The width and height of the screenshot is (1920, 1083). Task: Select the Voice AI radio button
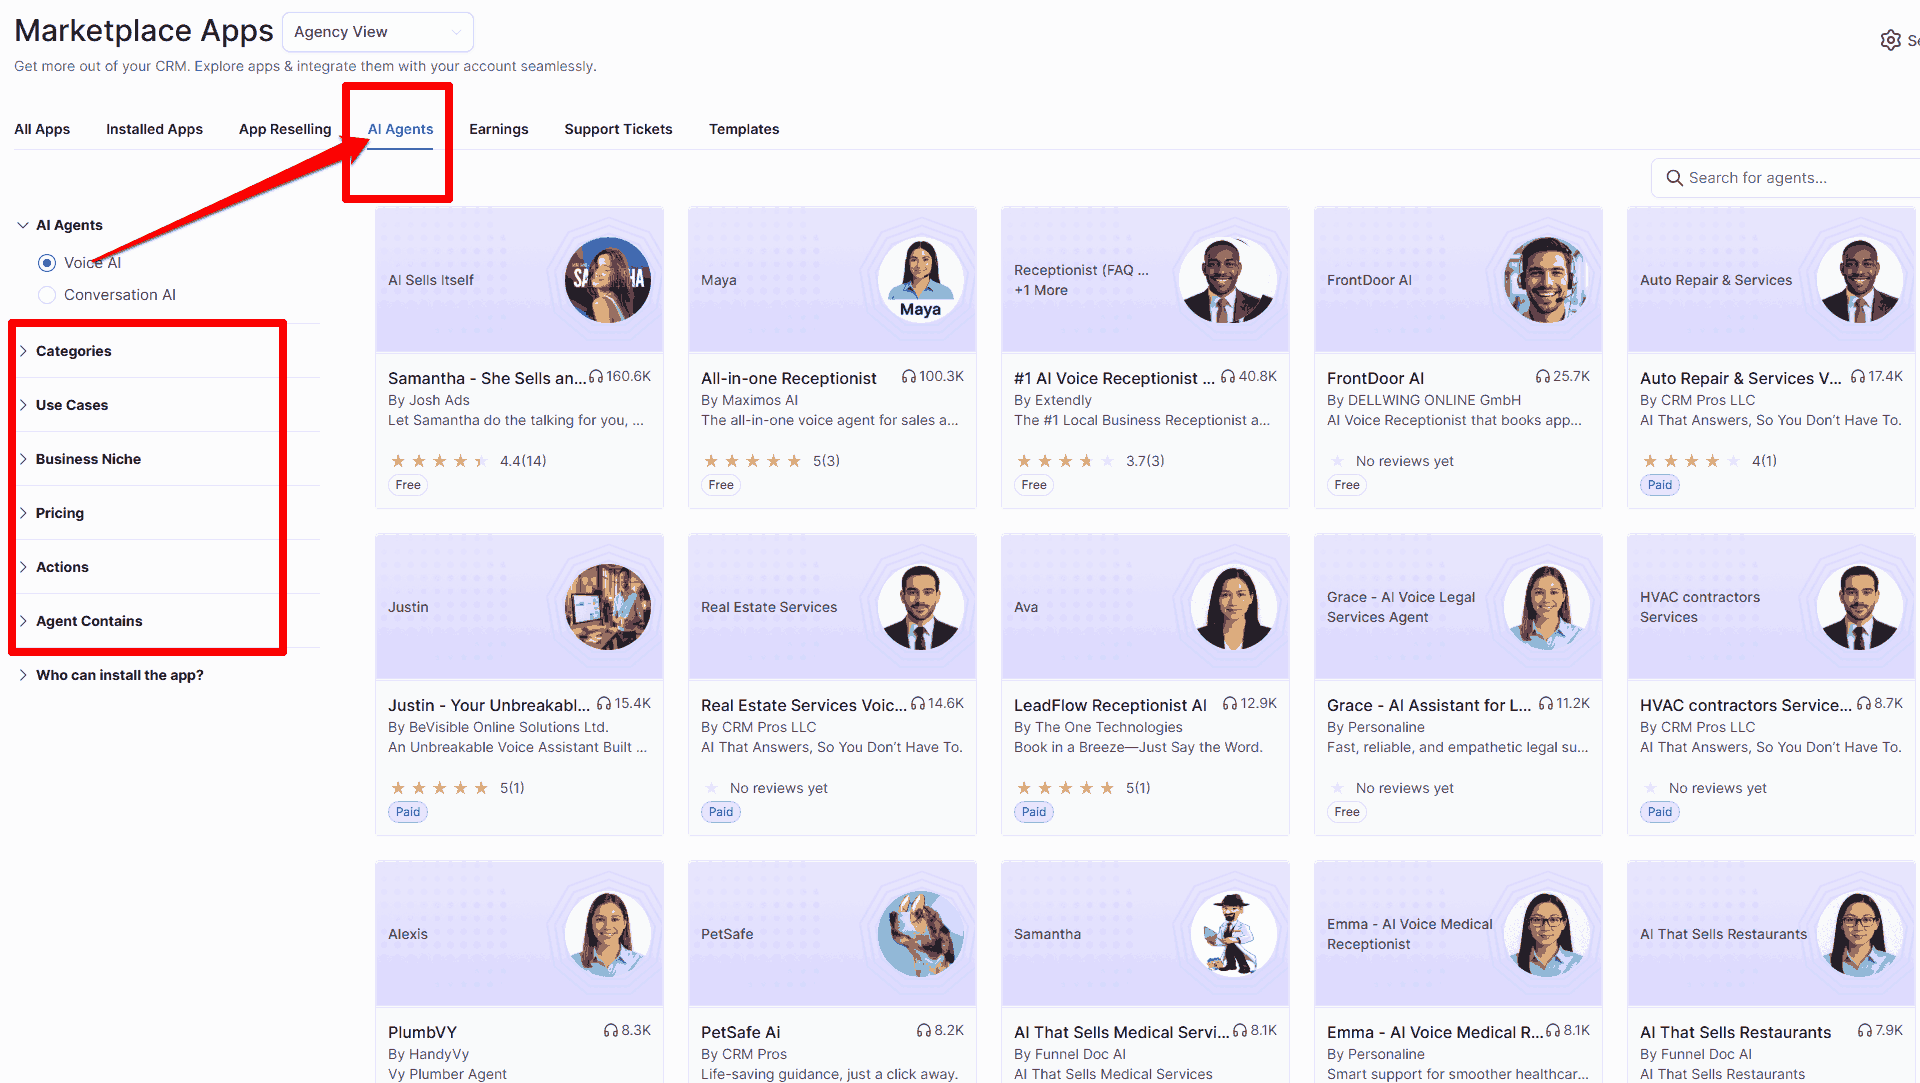(47, 263)
